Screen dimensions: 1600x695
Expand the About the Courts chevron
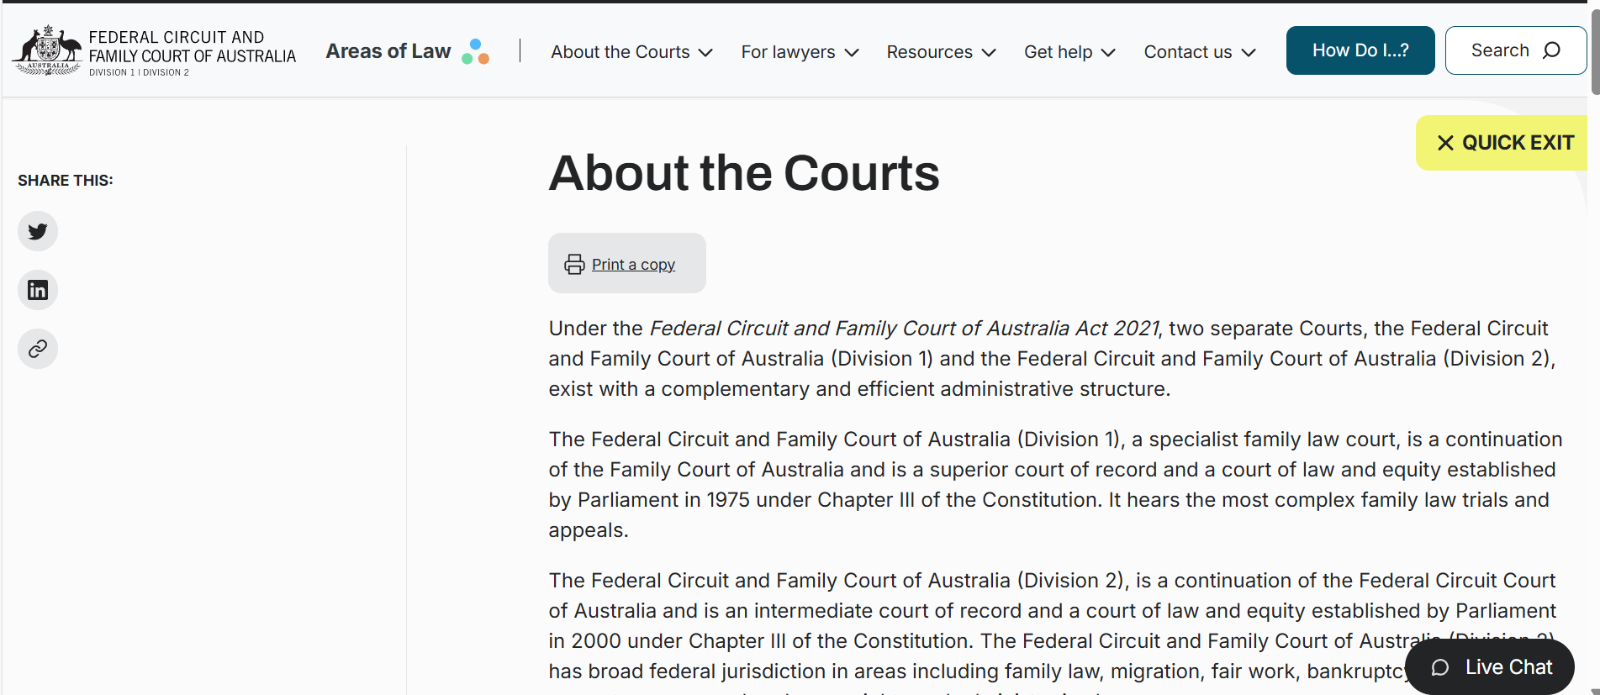tap(706, 53)
